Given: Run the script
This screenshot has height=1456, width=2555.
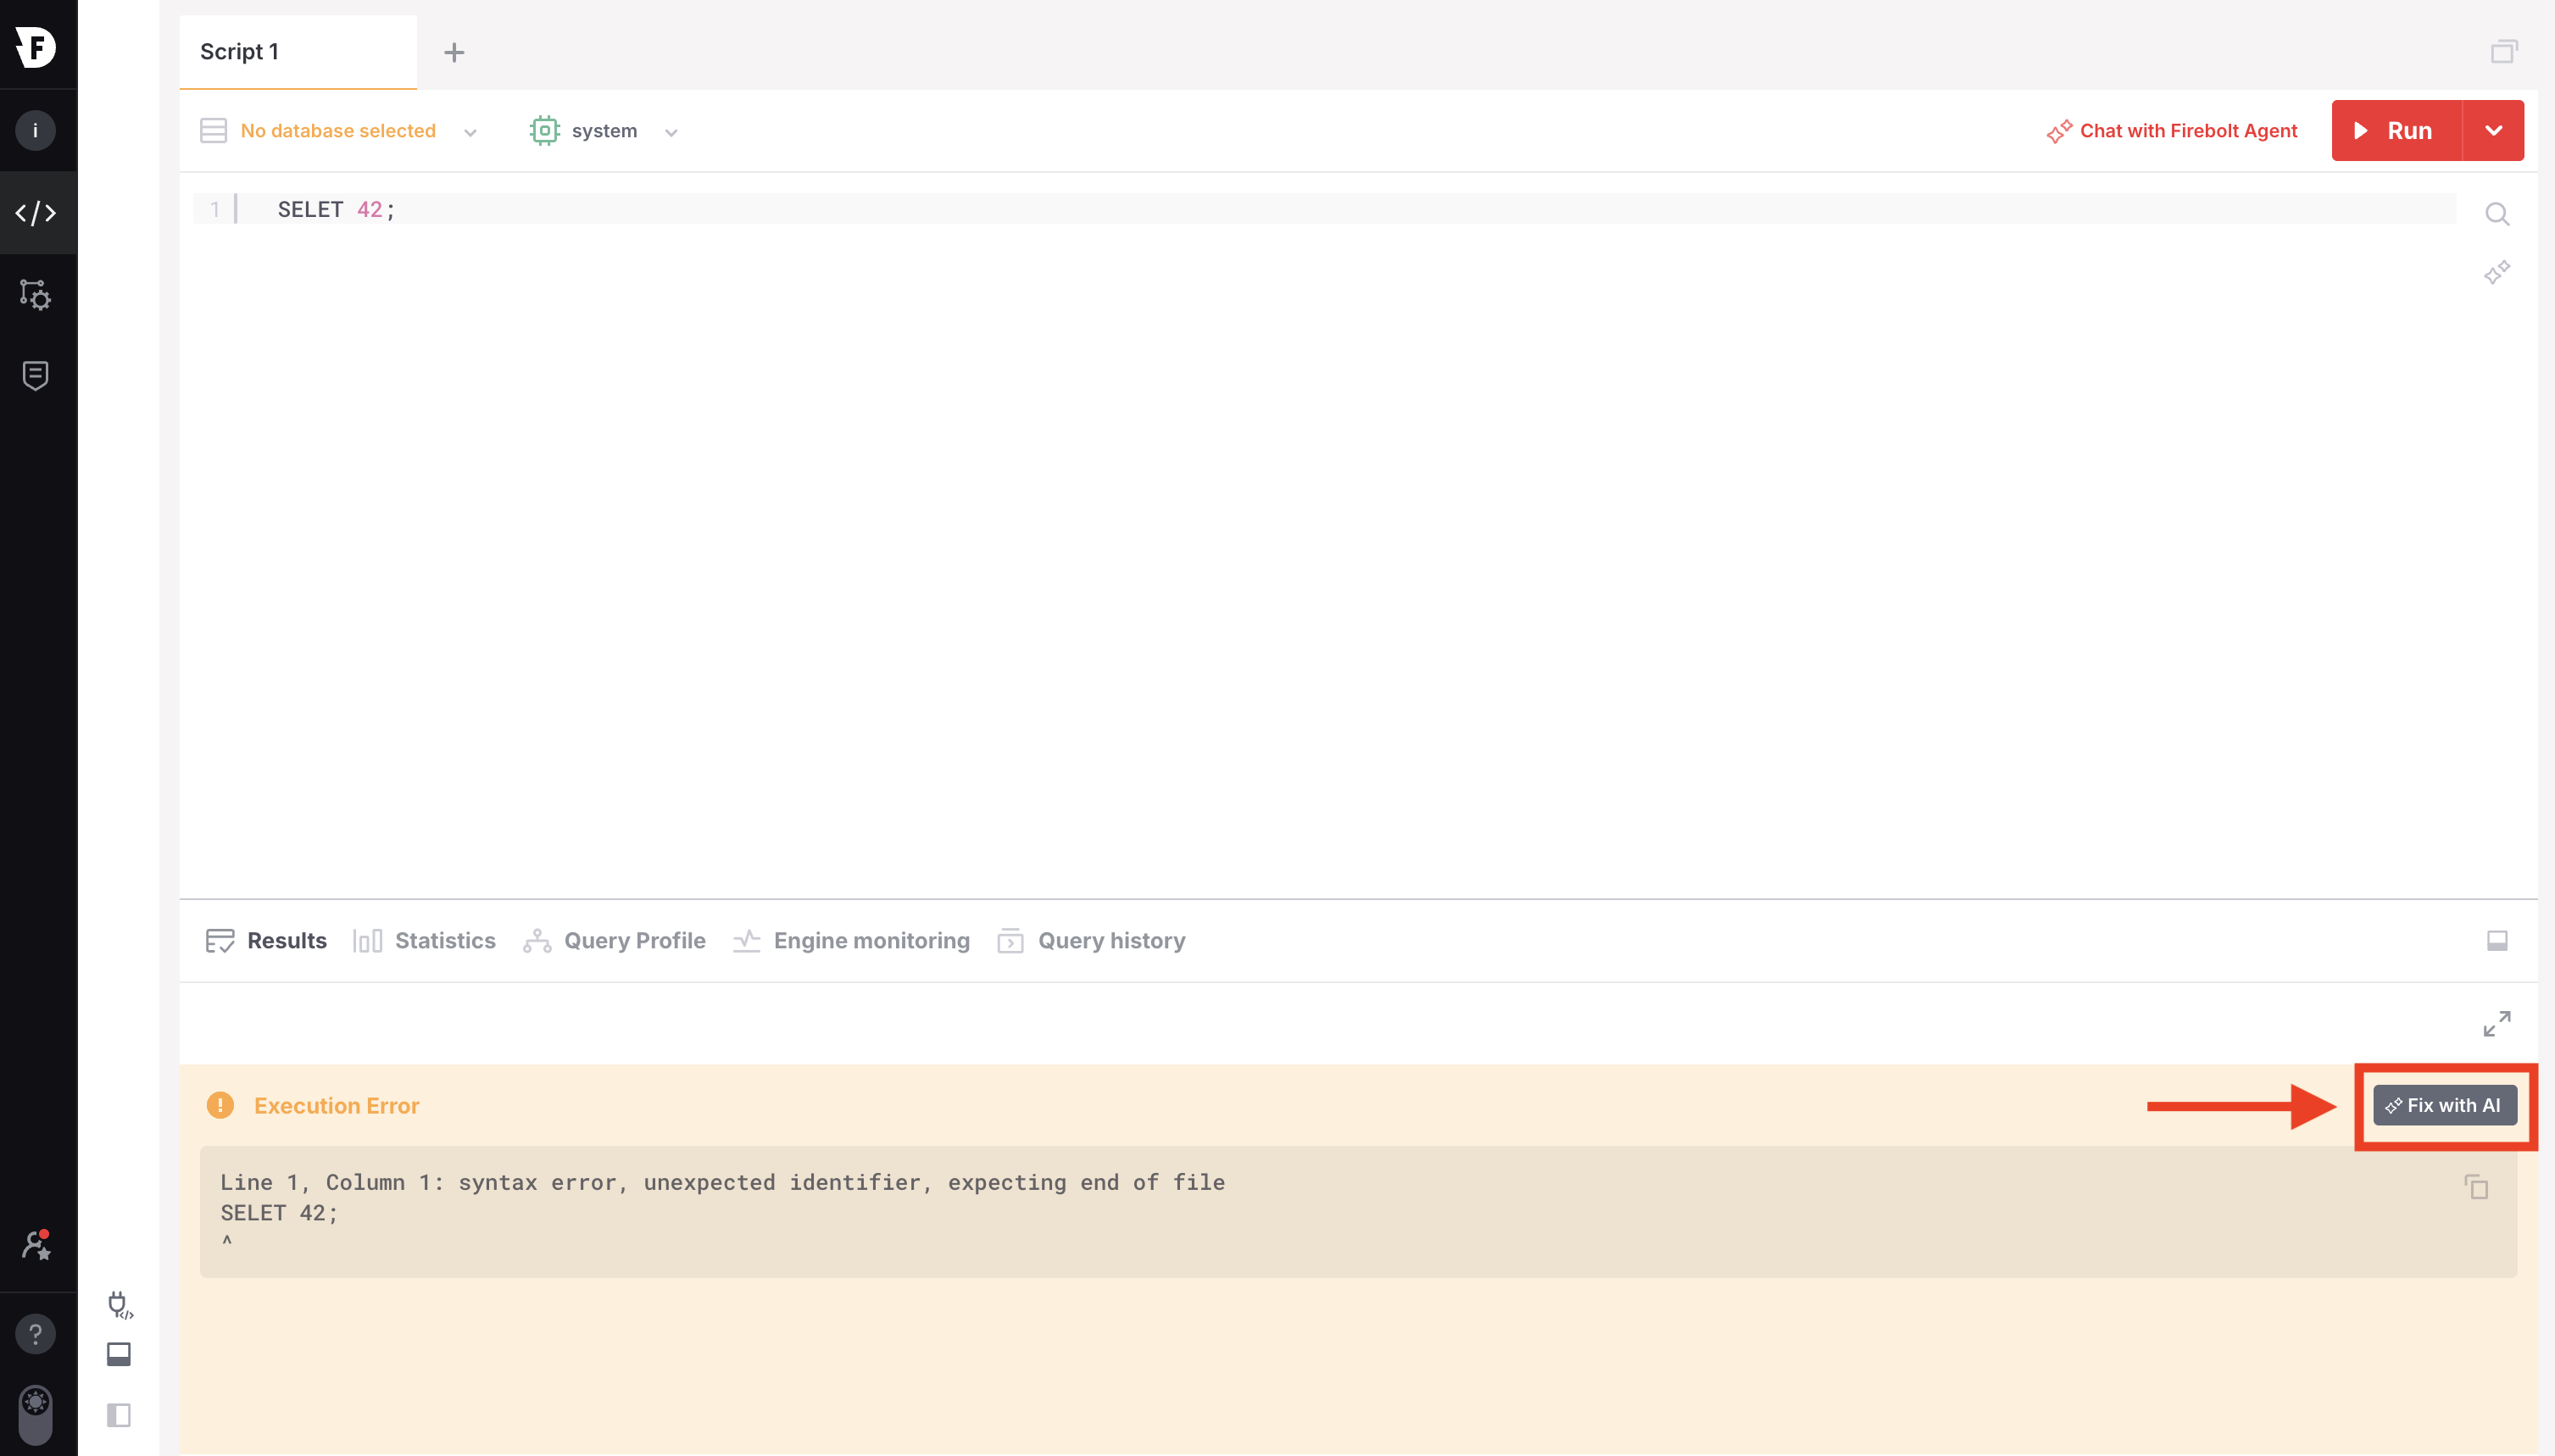Looking at the screenshot, I should (x=2396, y=131).
